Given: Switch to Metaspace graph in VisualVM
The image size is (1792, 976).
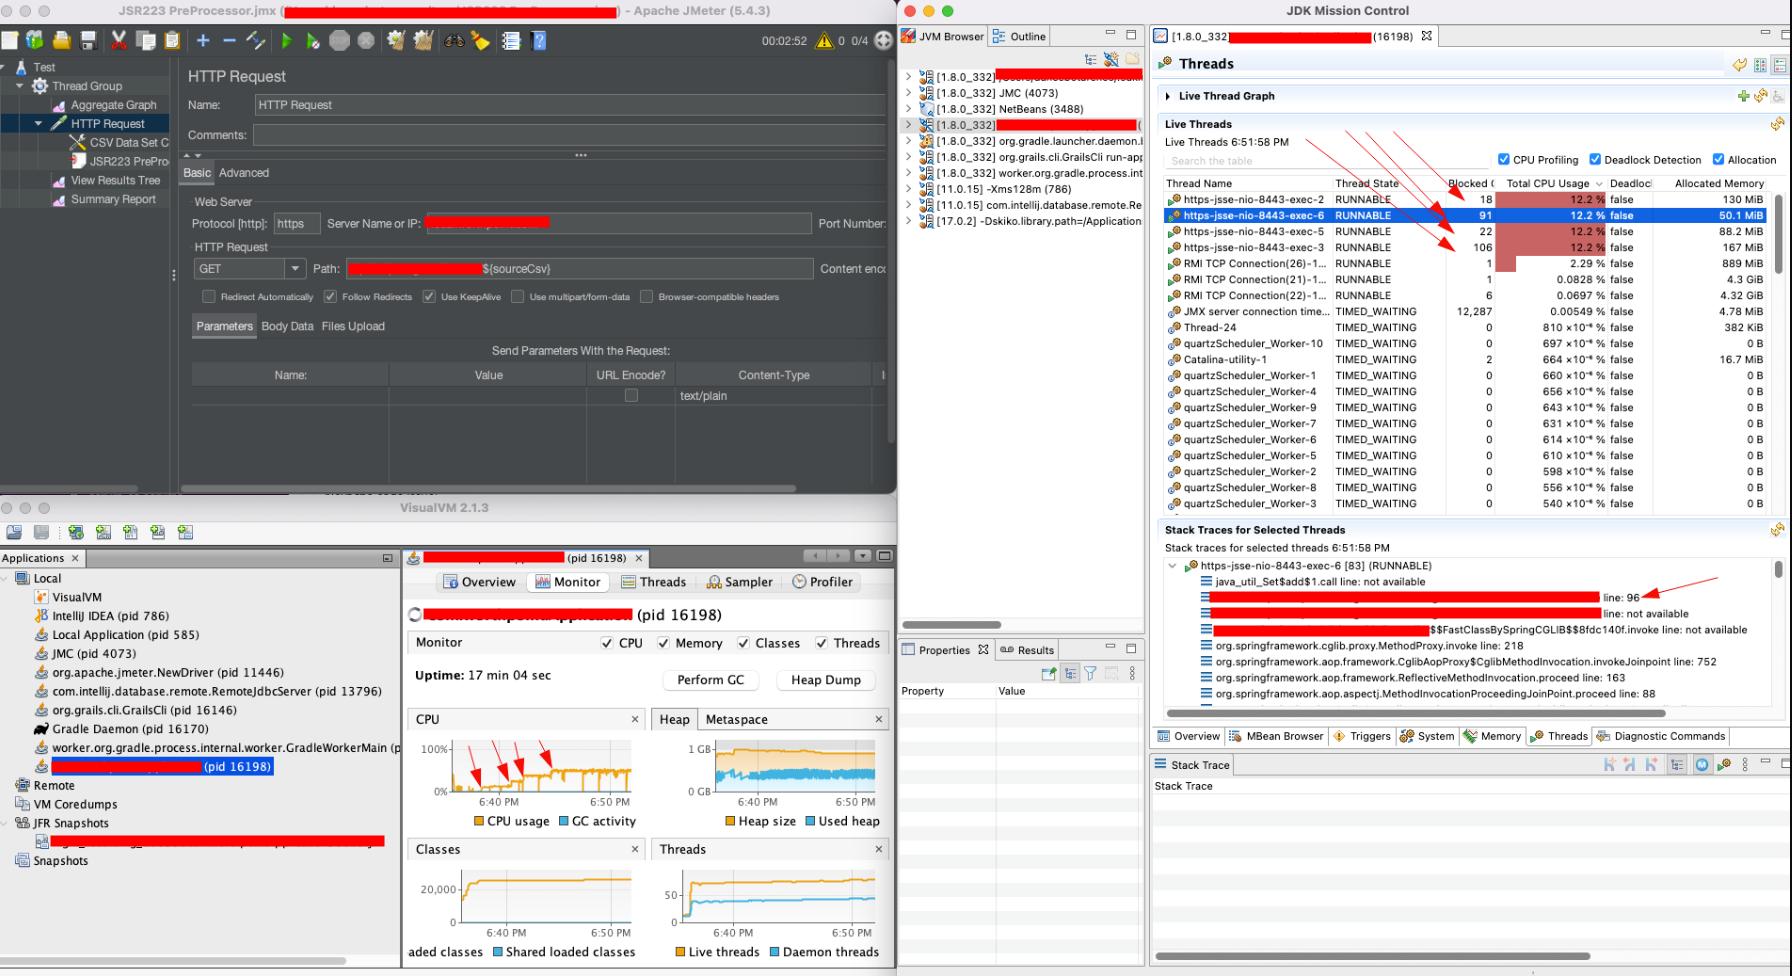Looking at the screenshot, I should point(737,719).
